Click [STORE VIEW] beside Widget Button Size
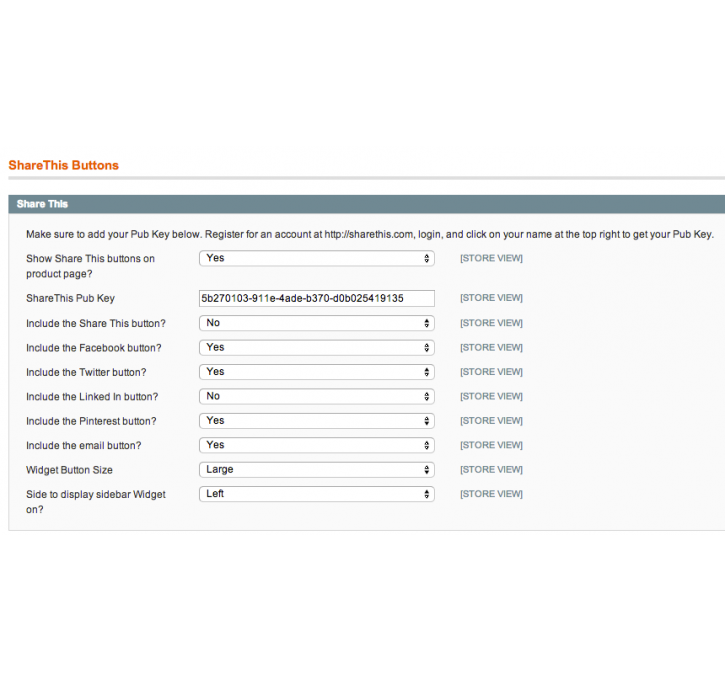The image size is (725, 680). pos(491,470)
